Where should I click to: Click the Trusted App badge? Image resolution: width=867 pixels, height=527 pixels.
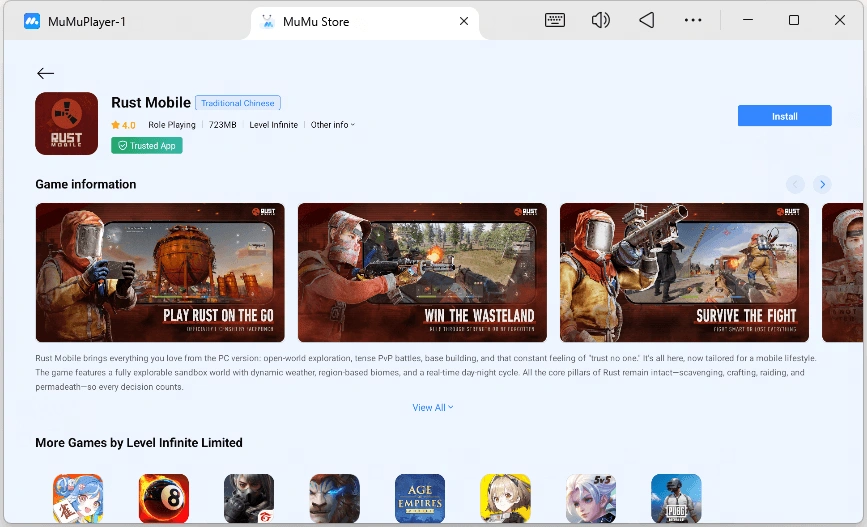[147, 145]
